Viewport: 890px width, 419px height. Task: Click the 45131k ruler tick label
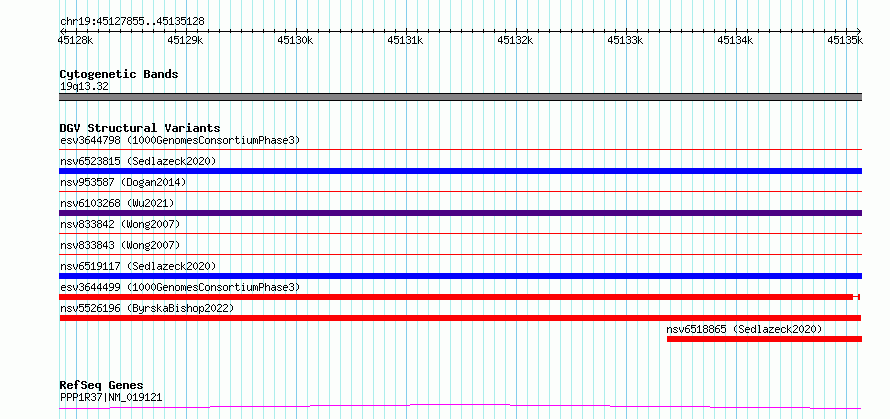point(405,40)
